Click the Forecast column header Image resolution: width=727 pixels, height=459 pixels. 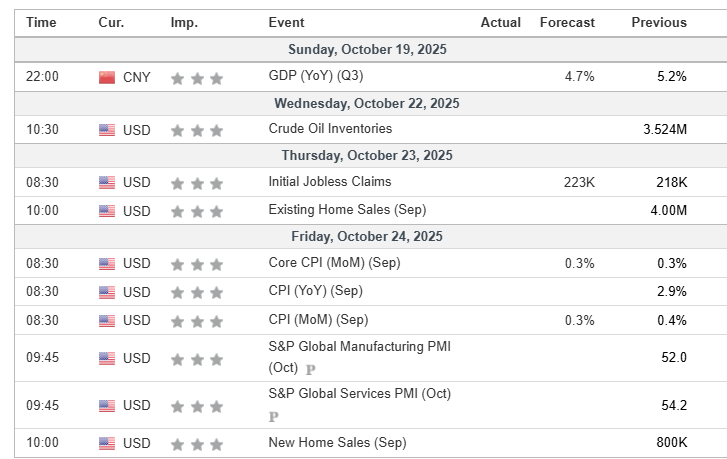coord(567,22)
